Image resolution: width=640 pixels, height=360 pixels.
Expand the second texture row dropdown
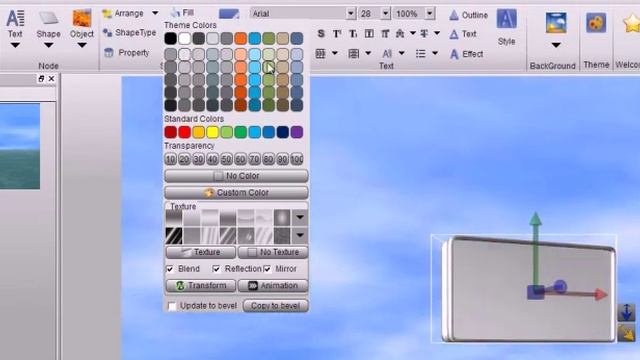click(x=300, y=236)
